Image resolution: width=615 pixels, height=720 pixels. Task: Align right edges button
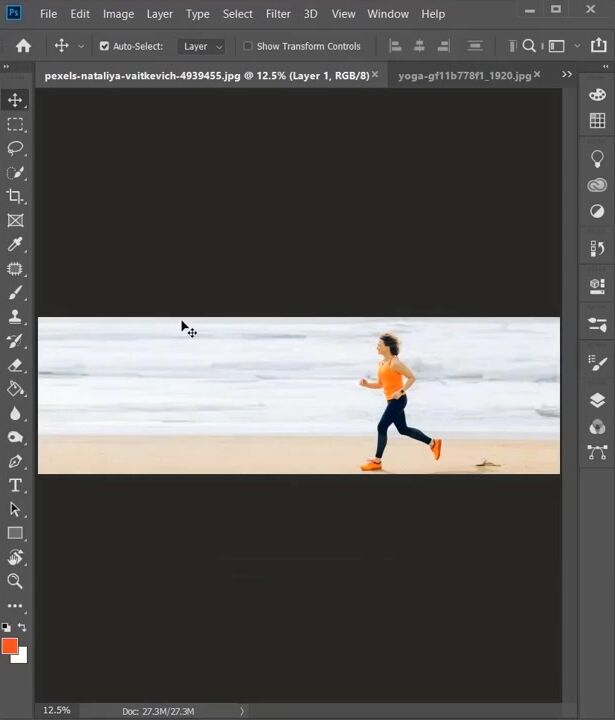pos(443,46)
